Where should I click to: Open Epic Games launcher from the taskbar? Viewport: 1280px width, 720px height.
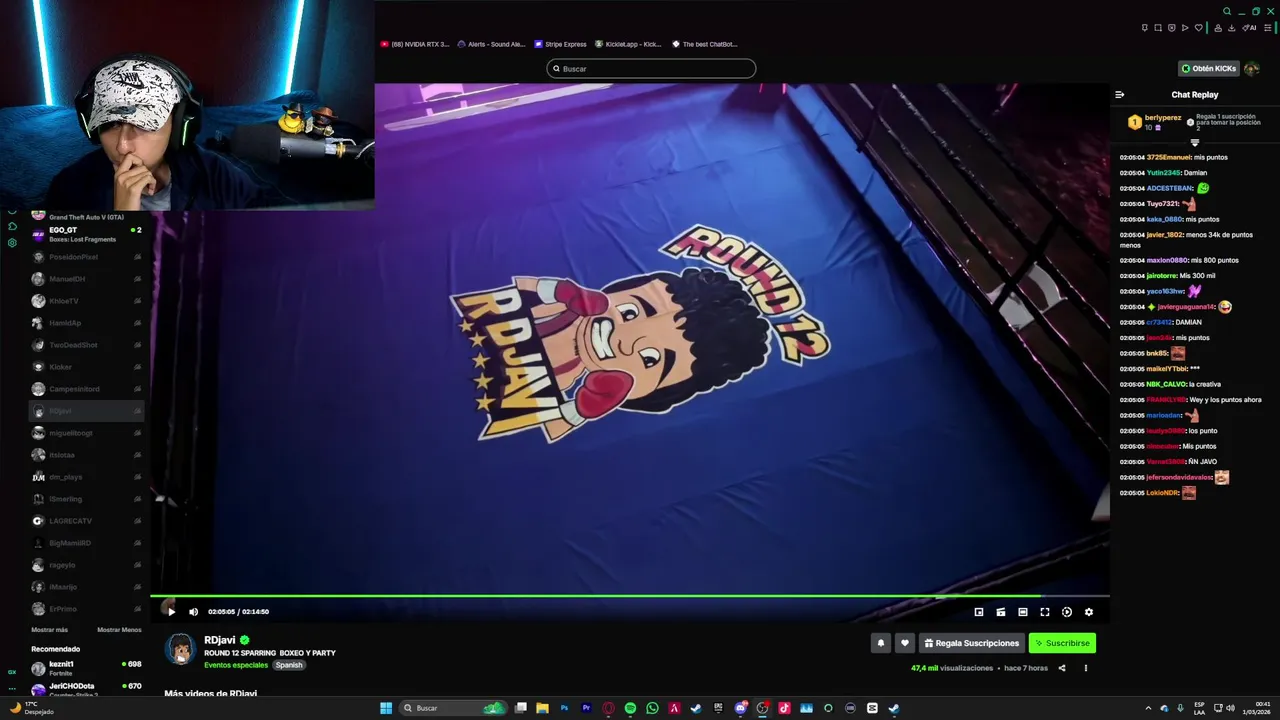point(718,708)
